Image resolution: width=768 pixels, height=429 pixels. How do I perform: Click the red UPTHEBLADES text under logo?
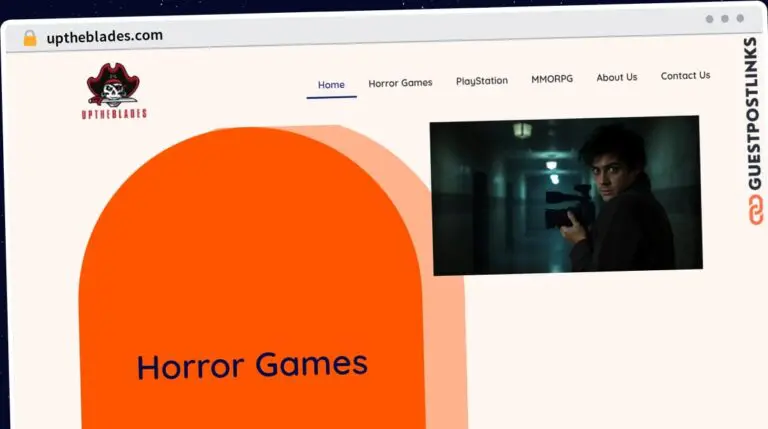point(116,114)
